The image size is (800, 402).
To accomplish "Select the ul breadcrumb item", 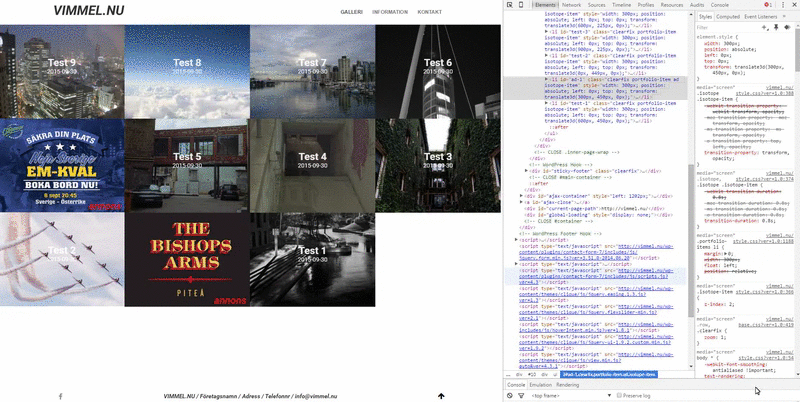I will [555, 374].
